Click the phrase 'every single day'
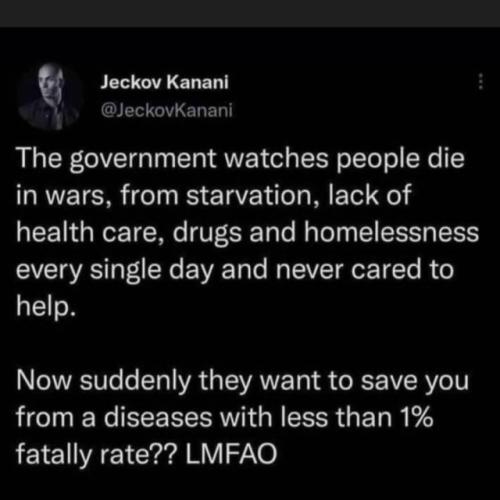The image size is (500, 500). click(114, 270)
